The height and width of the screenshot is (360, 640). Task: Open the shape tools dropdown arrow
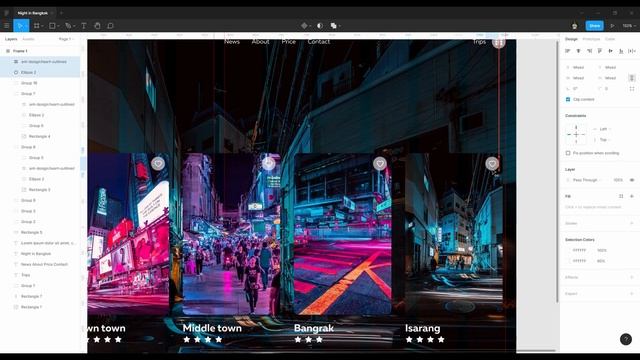tap(58, 26)
